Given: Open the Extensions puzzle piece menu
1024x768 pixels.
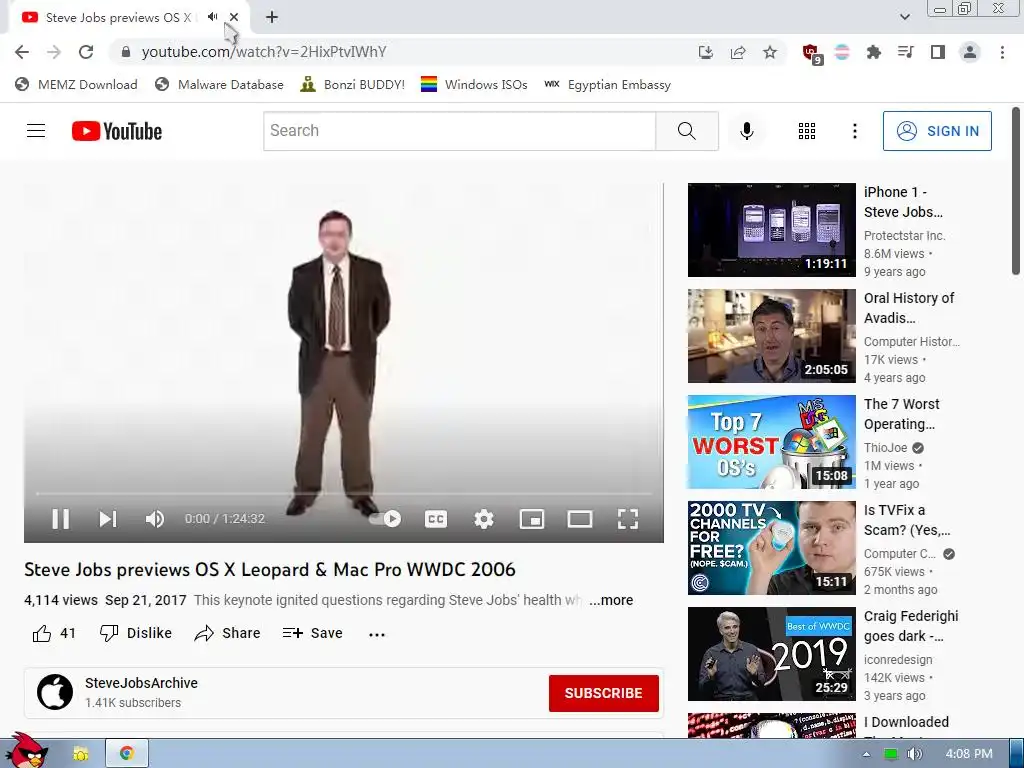Looking at the screenshot, I should pos(873,52).
